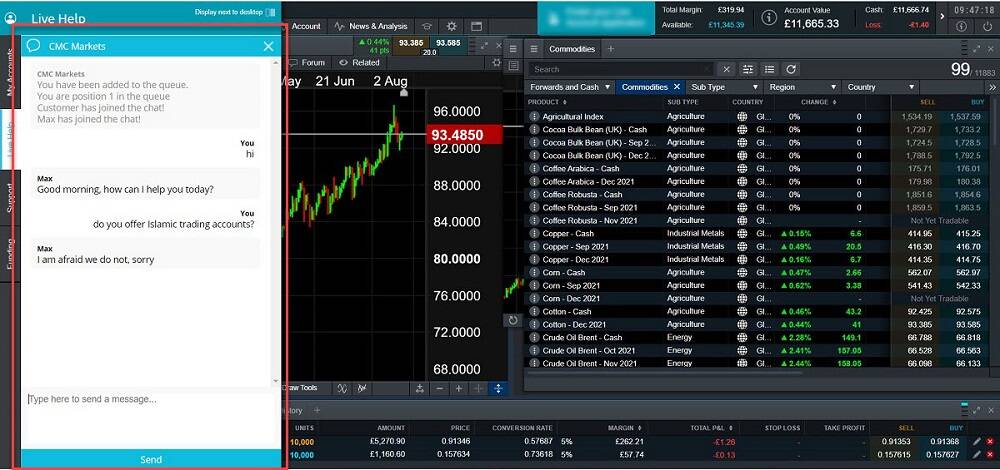Edit the first open position pencil icon

[x=976, y=441]
